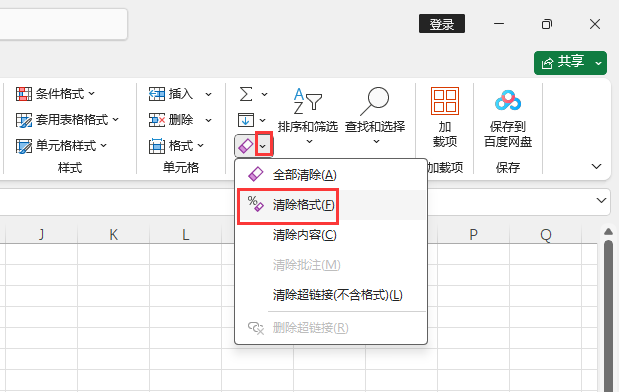Collapse the ribbon with the chevron

[596, 167]
